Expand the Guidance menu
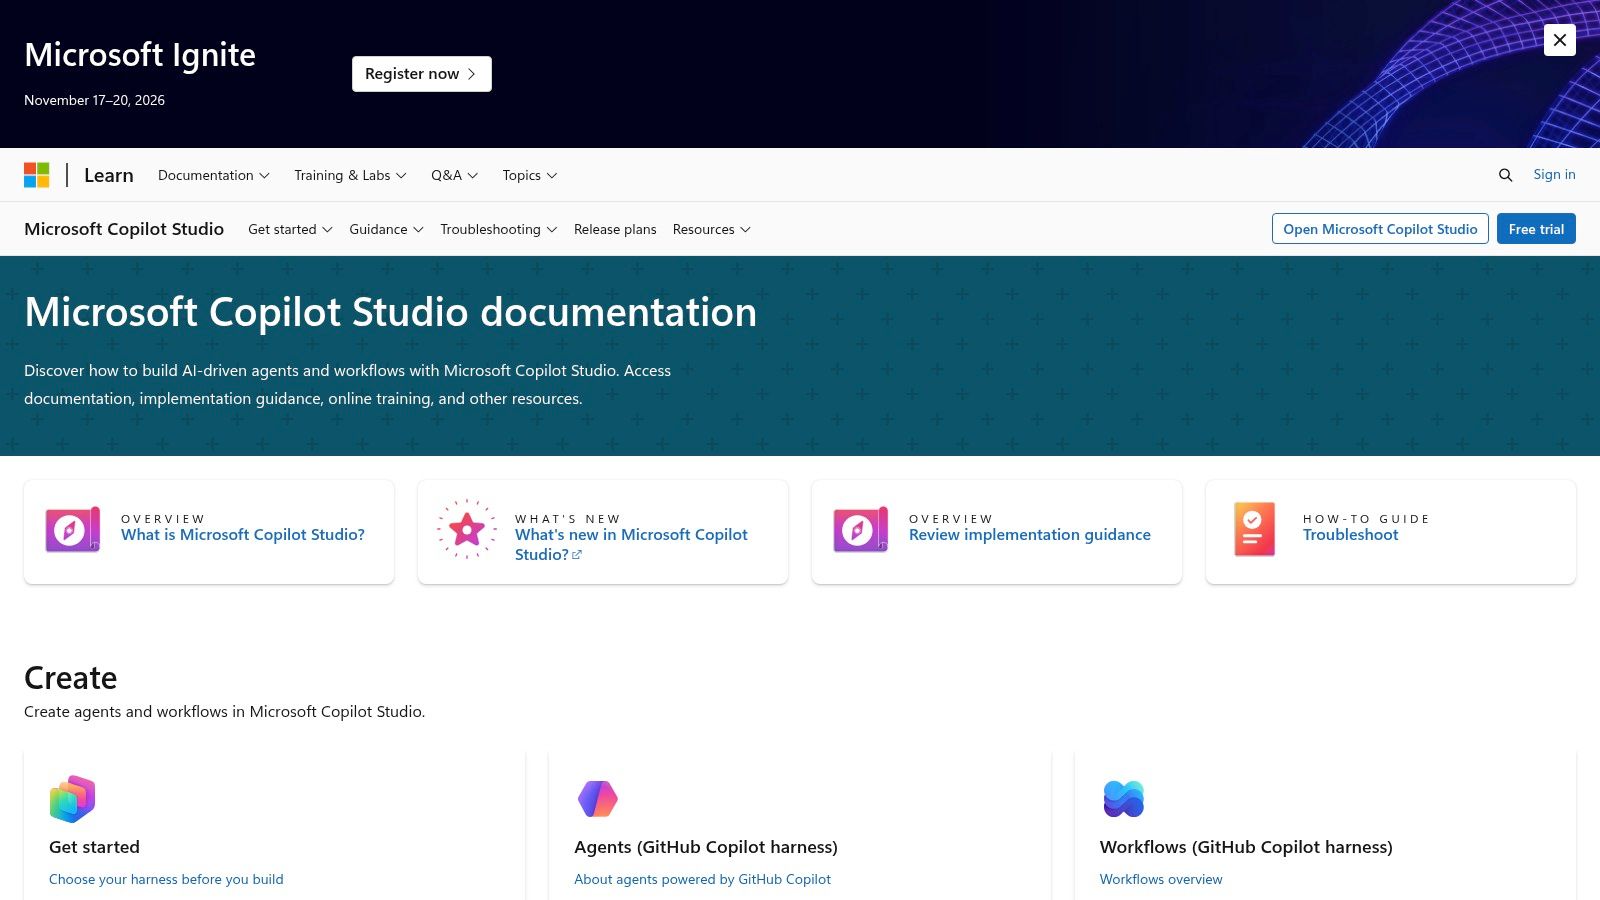1600x900 pixels. [x=386, y=229]
